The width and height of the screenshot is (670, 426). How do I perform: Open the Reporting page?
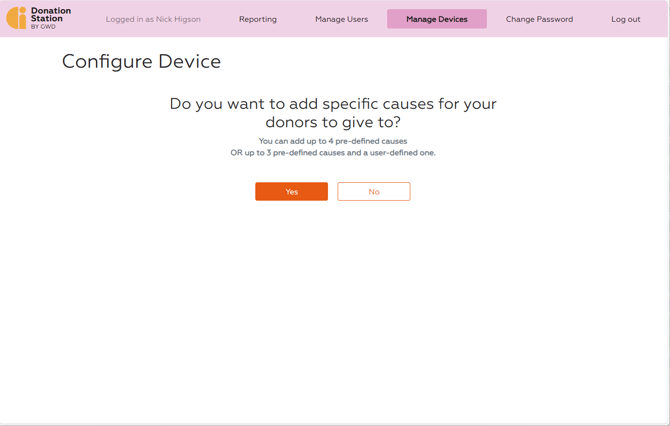pyautogui.click(x=258, y=19)
